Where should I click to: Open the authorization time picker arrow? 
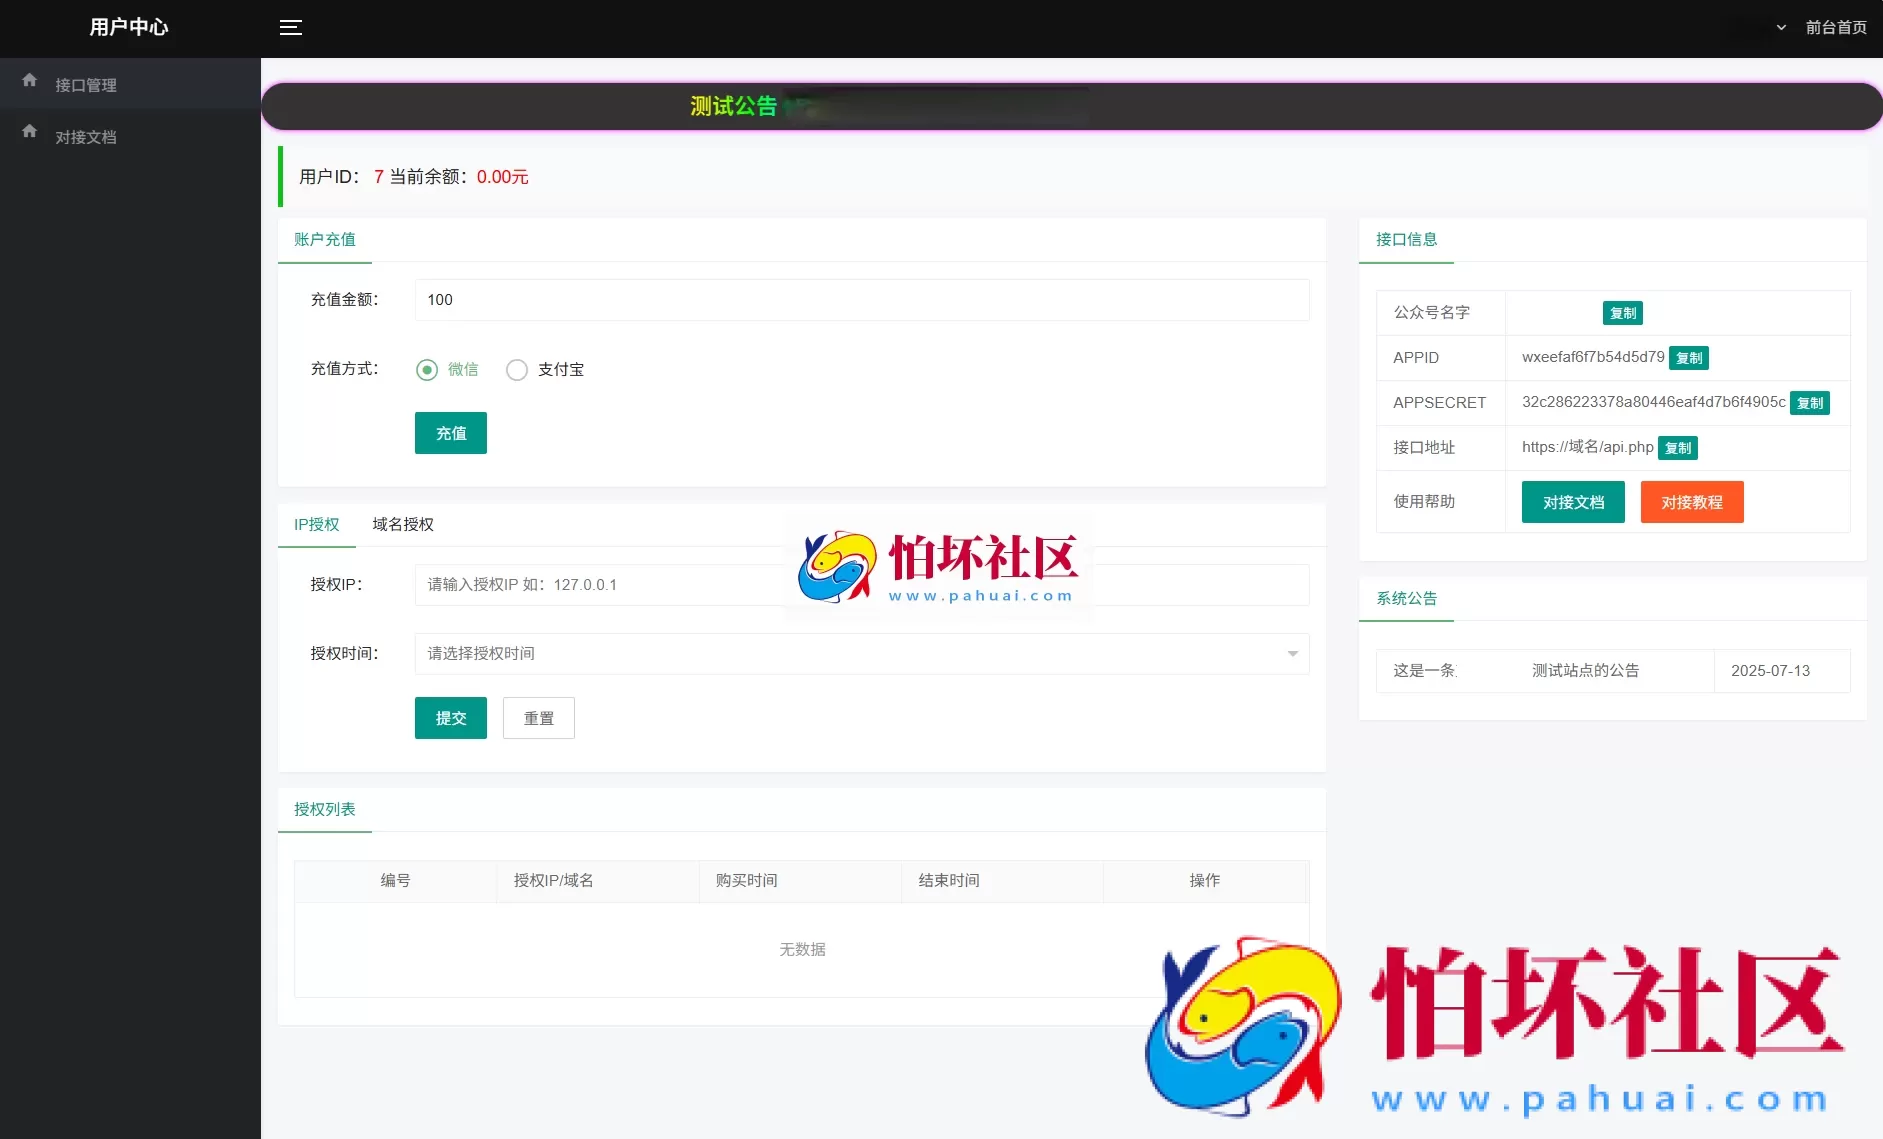[x=1291, y=653]
